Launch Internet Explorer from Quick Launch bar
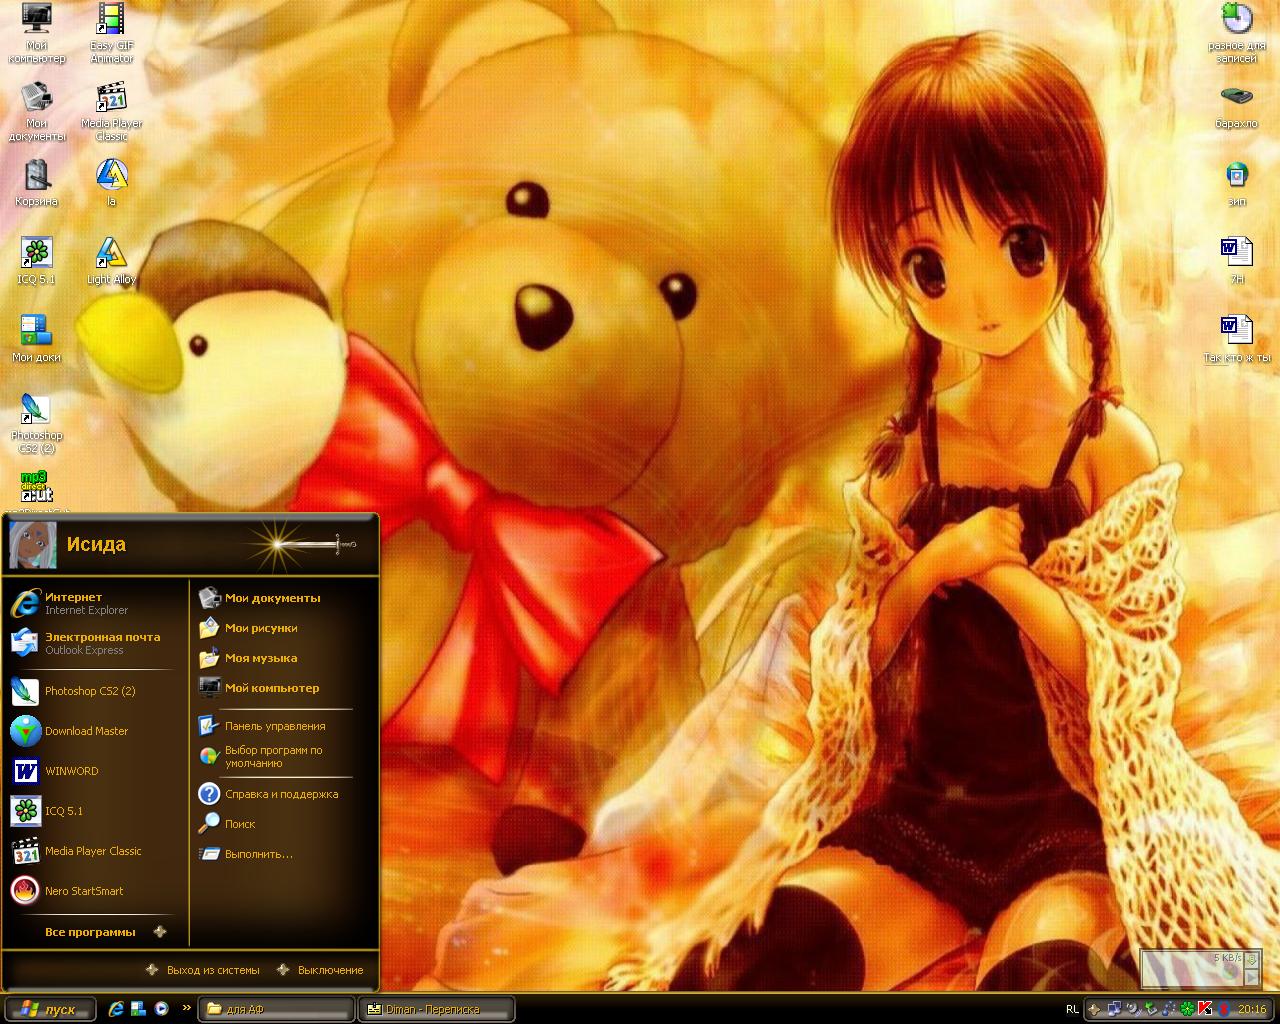This screenshot has width=1280, height=1024. (116, 1009)
